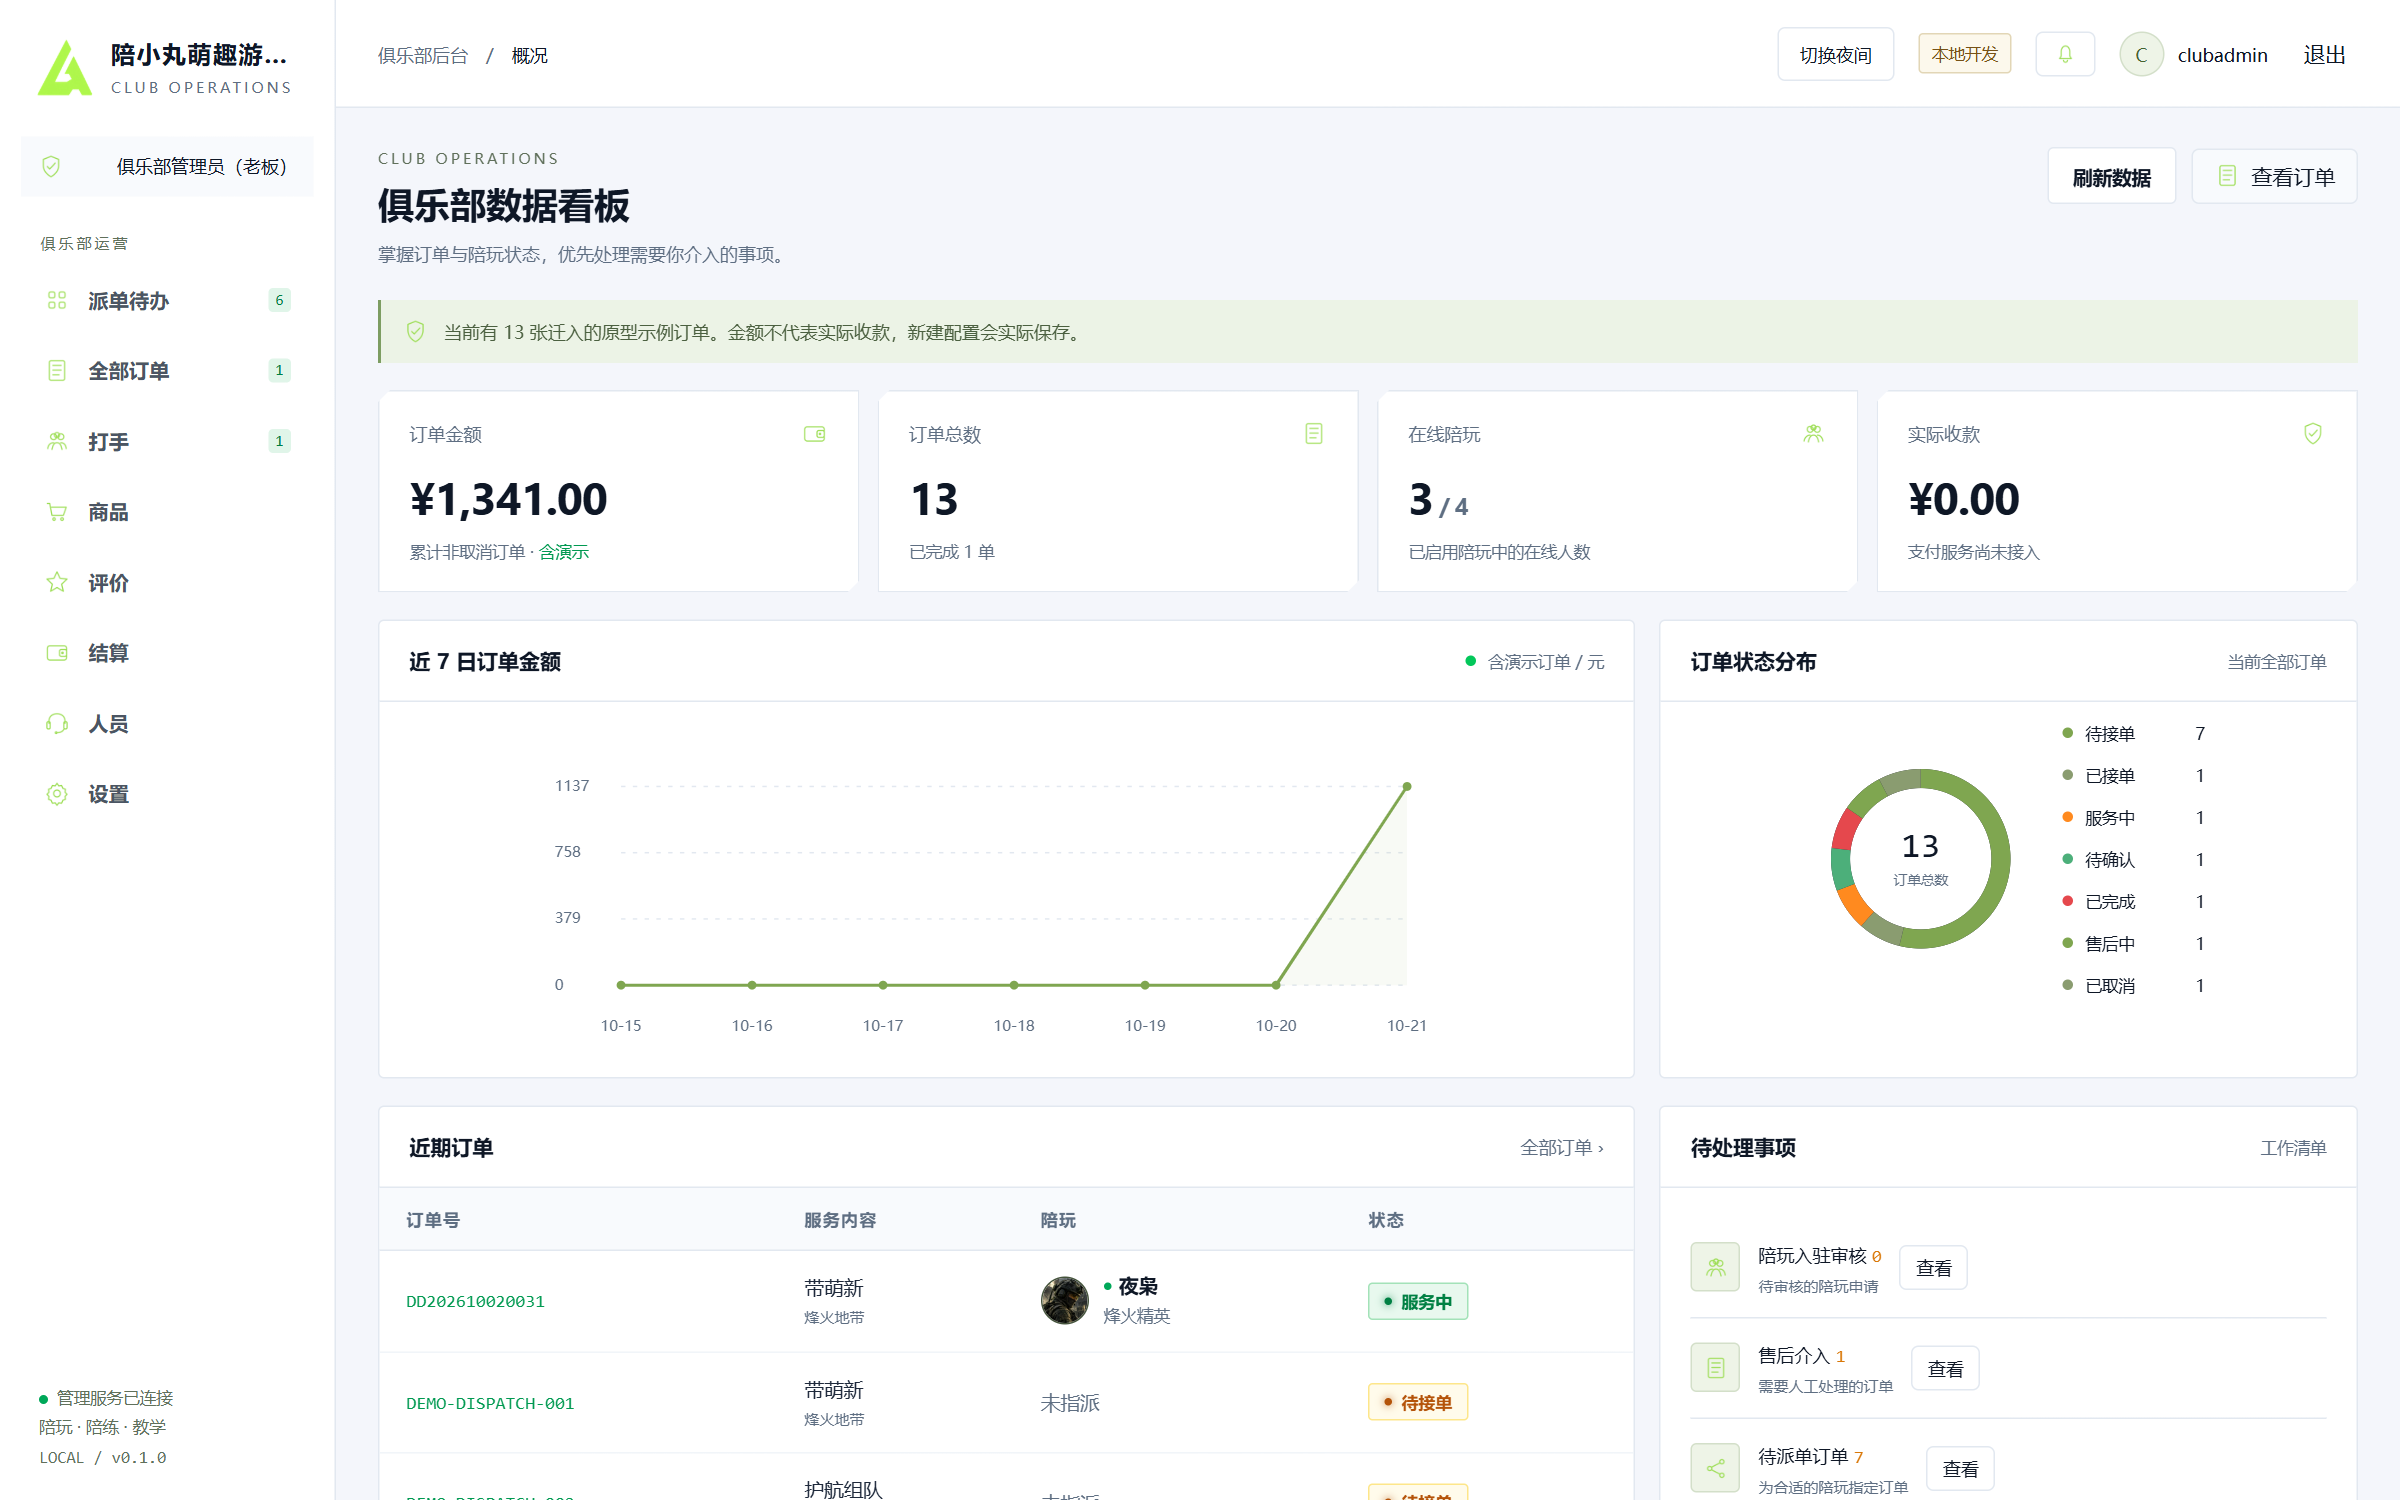Expand 全部订单 link with chevron
The width and height of the screenshot is (2400, 1500).
tap(1562, 1148)
